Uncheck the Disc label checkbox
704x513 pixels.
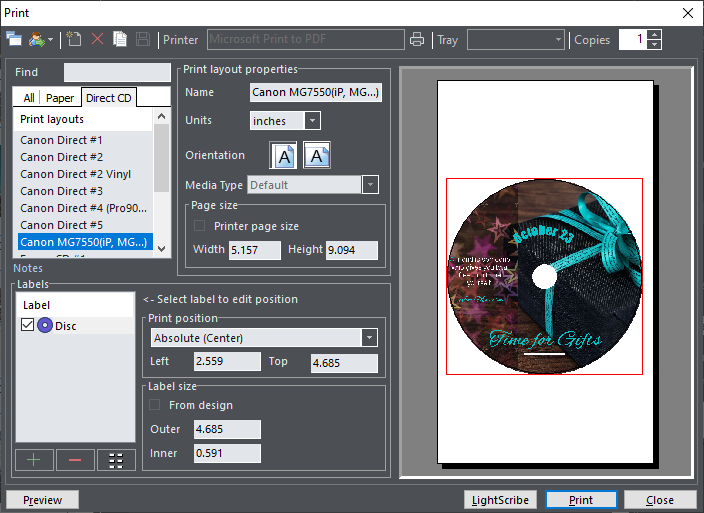tap(27, 325)
